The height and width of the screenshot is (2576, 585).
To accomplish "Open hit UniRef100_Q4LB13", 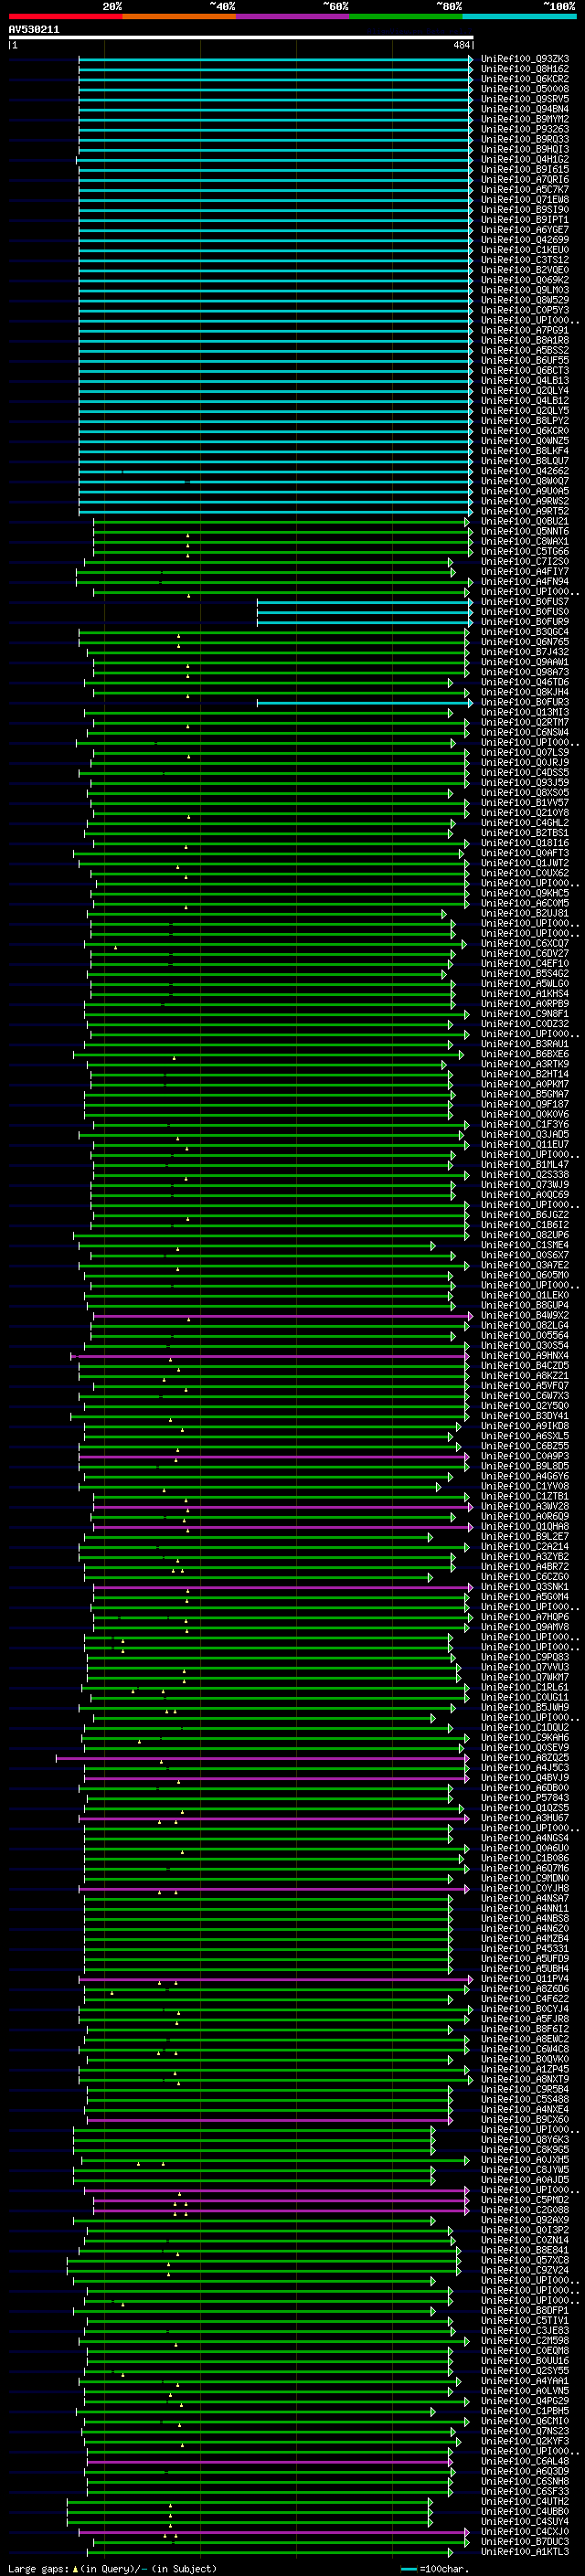I will click(525, 381).
